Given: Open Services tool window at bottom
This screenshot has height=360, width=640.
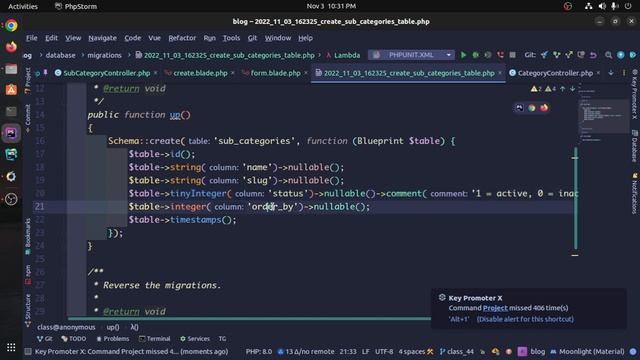Looking at the screenshot, I should tap(195, 339).
